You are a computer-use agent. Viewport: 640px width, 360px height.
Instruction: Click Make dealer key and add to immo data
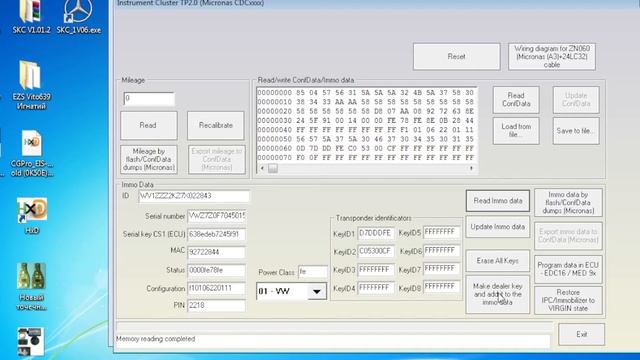tap(498, 294)
